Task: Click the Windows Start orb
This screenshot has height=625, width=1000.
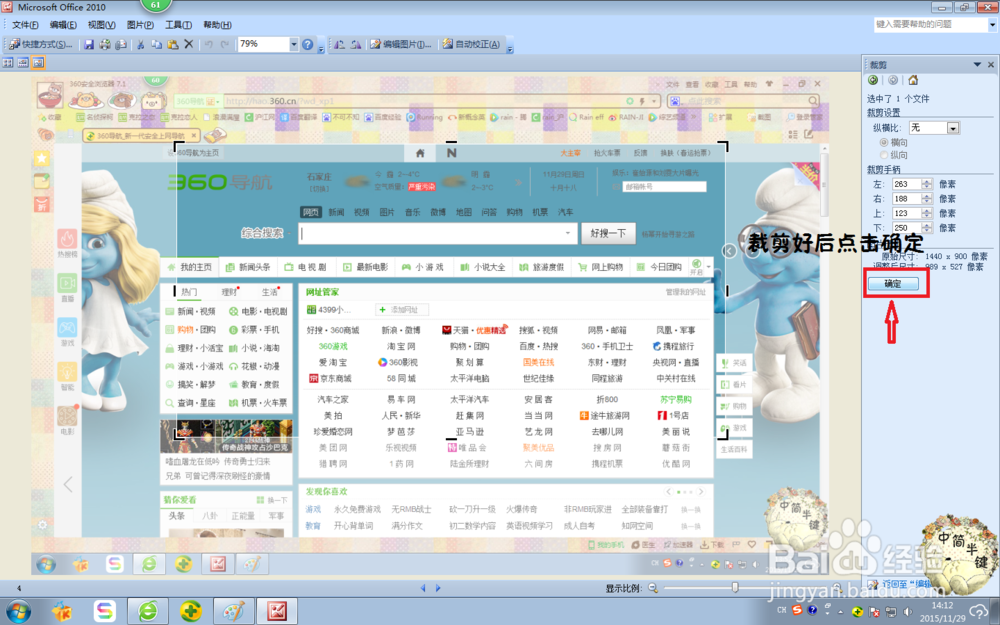Action: point(18,612)
